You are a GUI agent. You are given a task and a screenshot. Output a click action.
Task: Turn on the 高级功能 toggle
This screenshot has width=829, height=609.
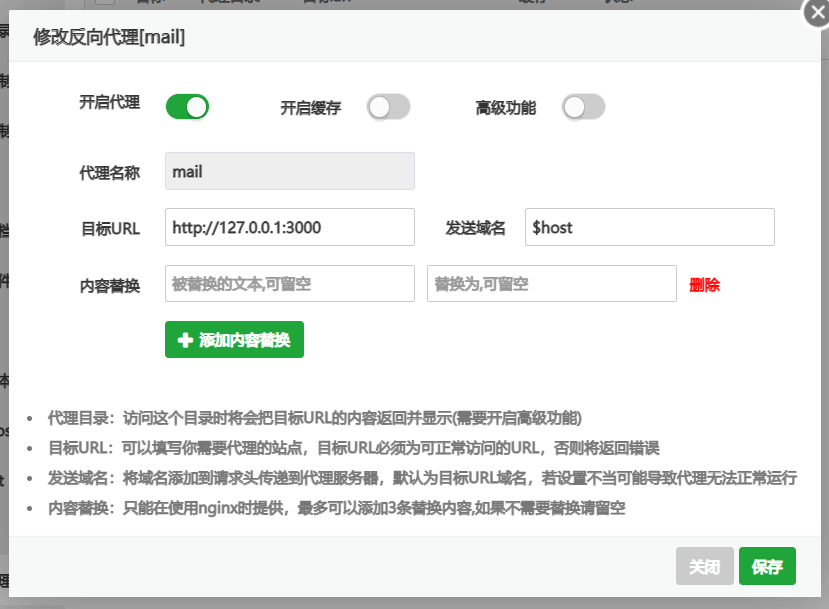click(583, 107)
